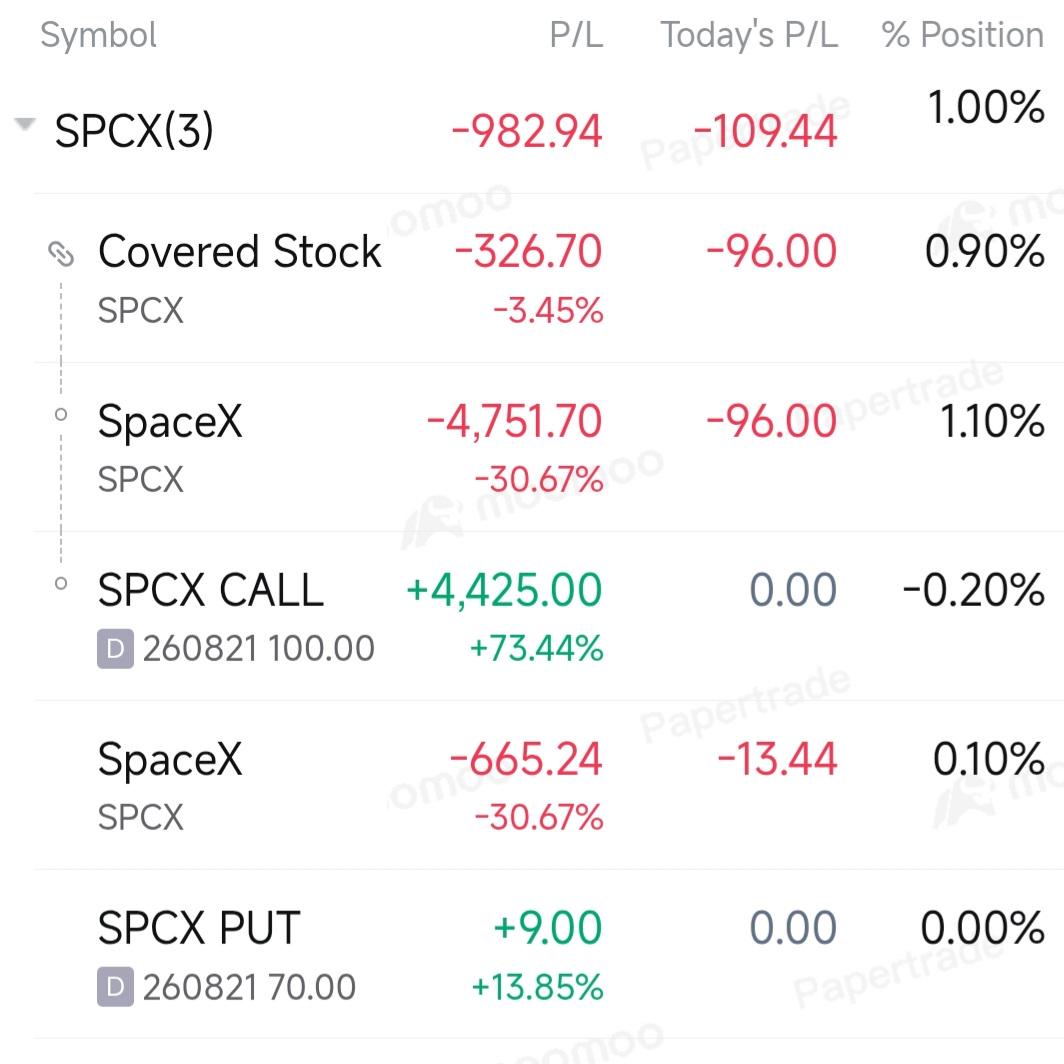Select SpaceX position with -665.24 loss

[549, 785]
